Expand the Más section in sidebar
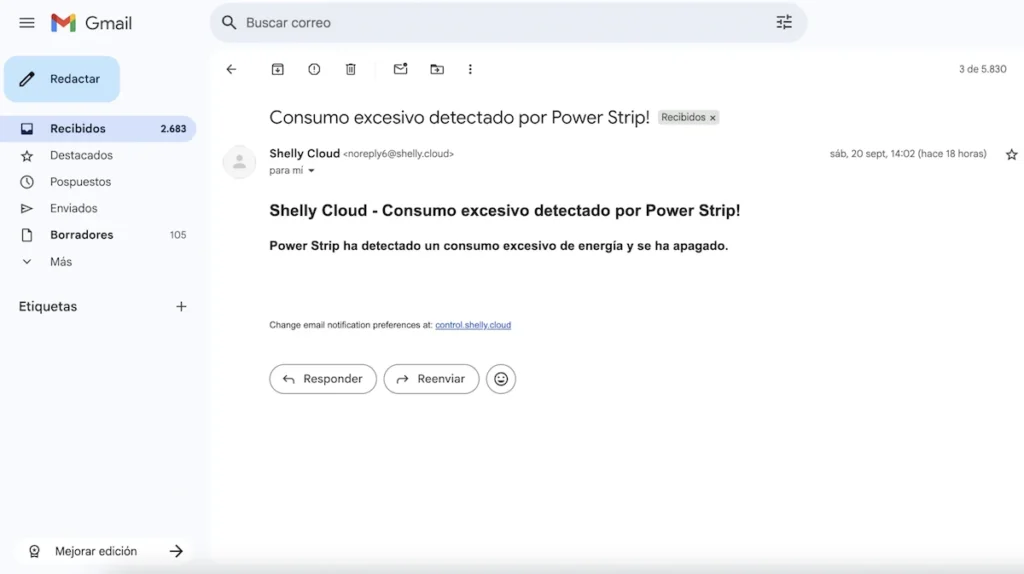Image resolution: width=1024 pixels, height=574 pixels. (60, 261)
